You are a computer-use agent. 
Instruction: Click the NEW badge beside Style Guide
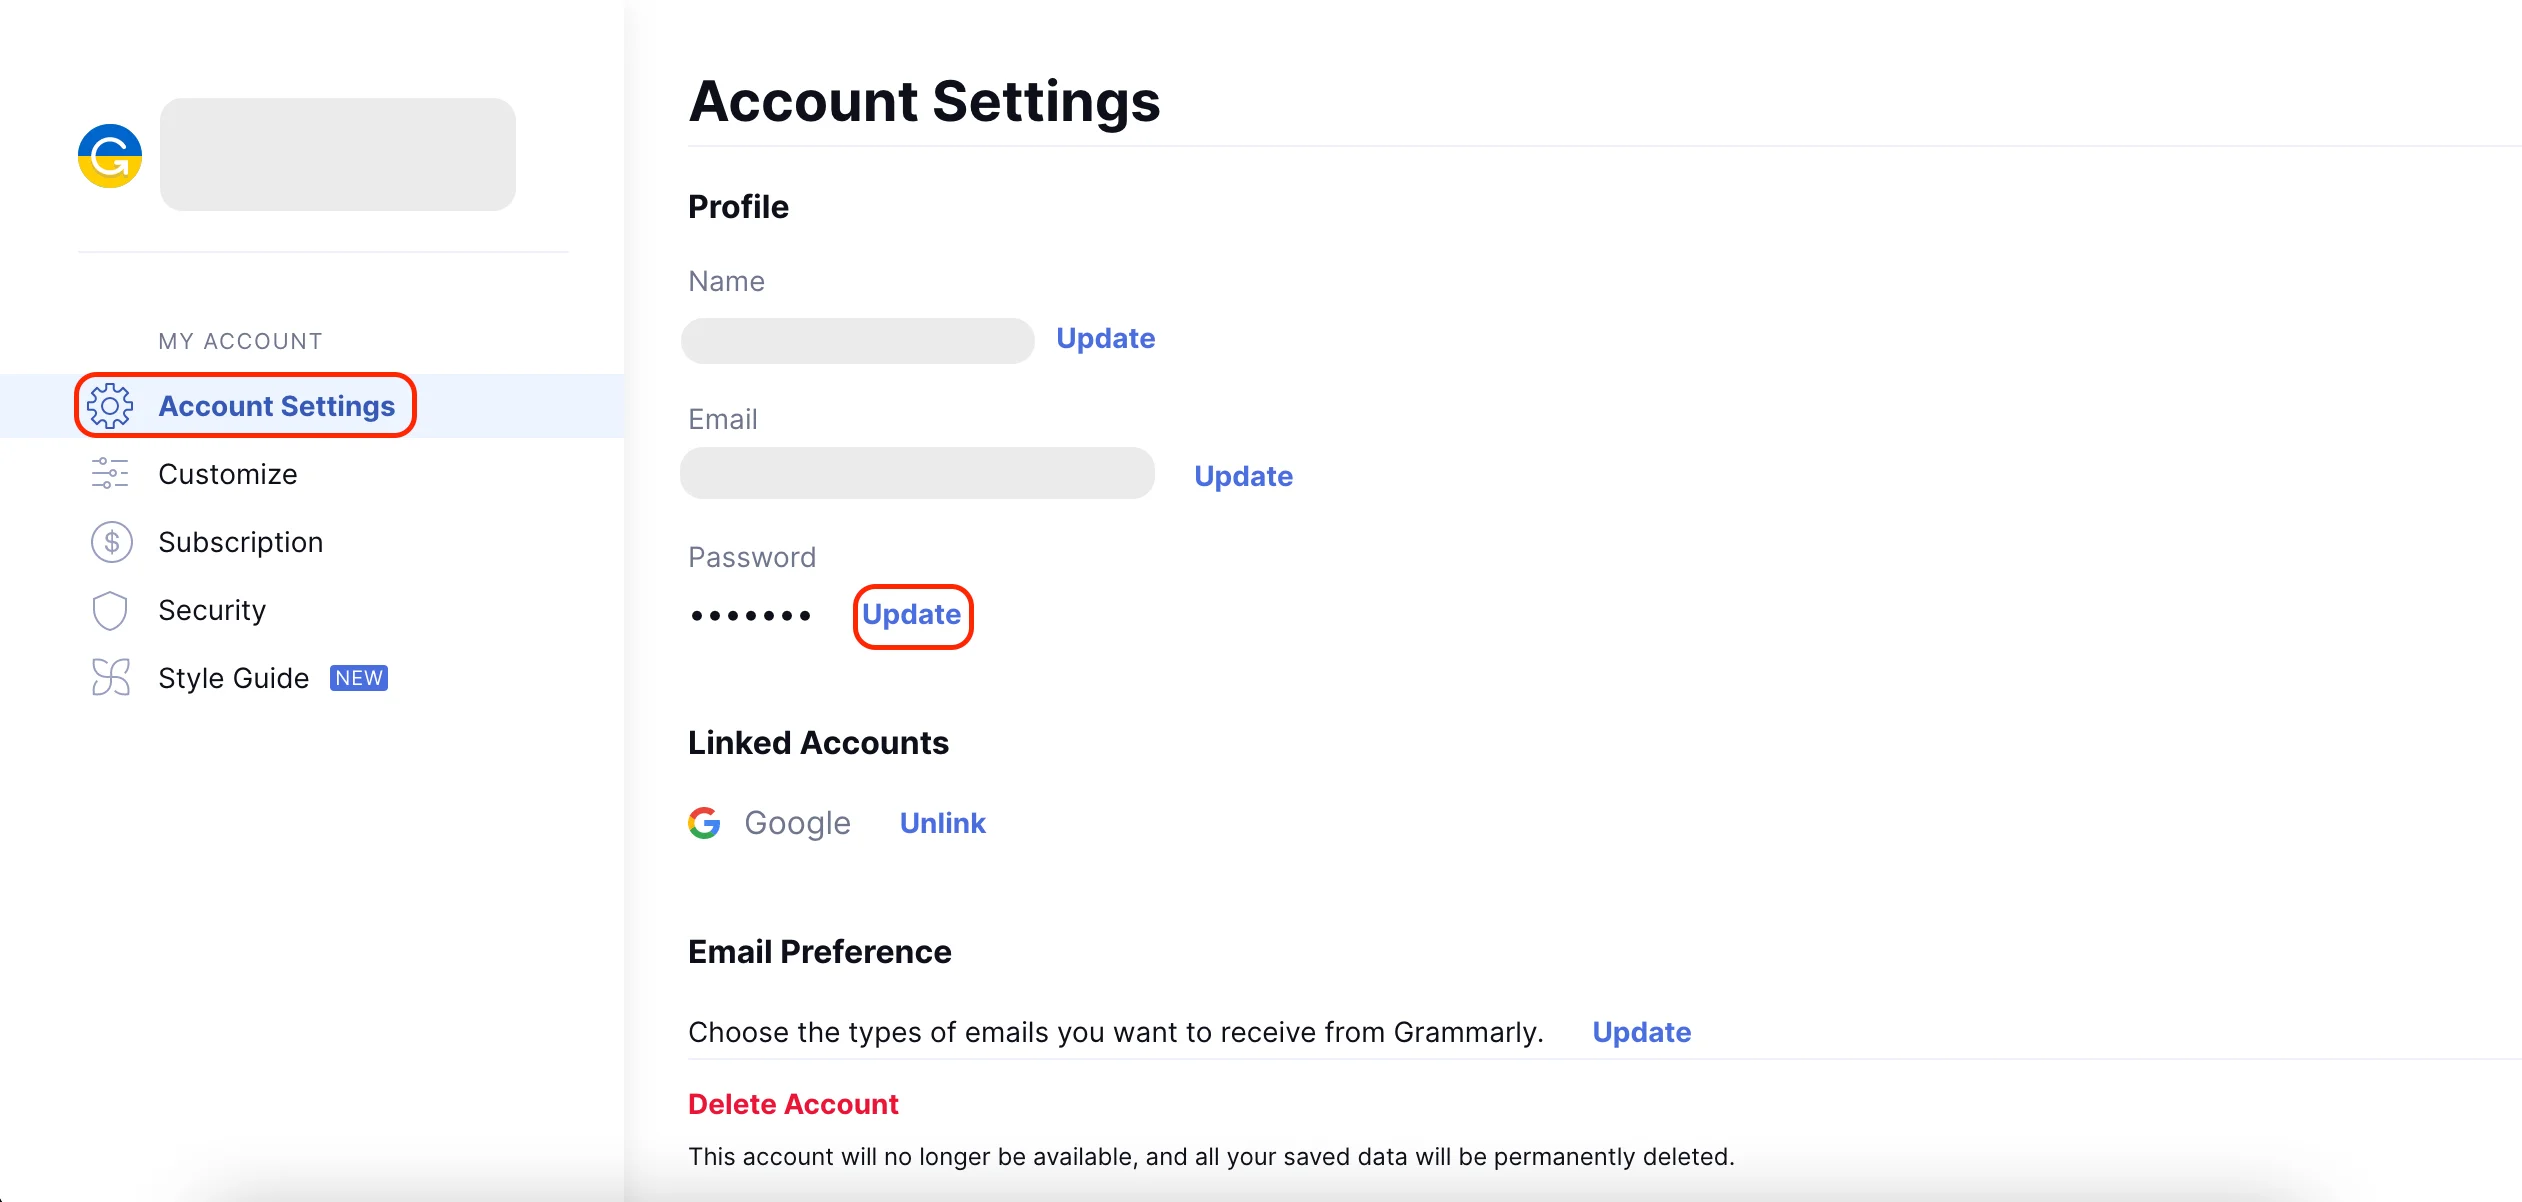(x=359, y=678)
